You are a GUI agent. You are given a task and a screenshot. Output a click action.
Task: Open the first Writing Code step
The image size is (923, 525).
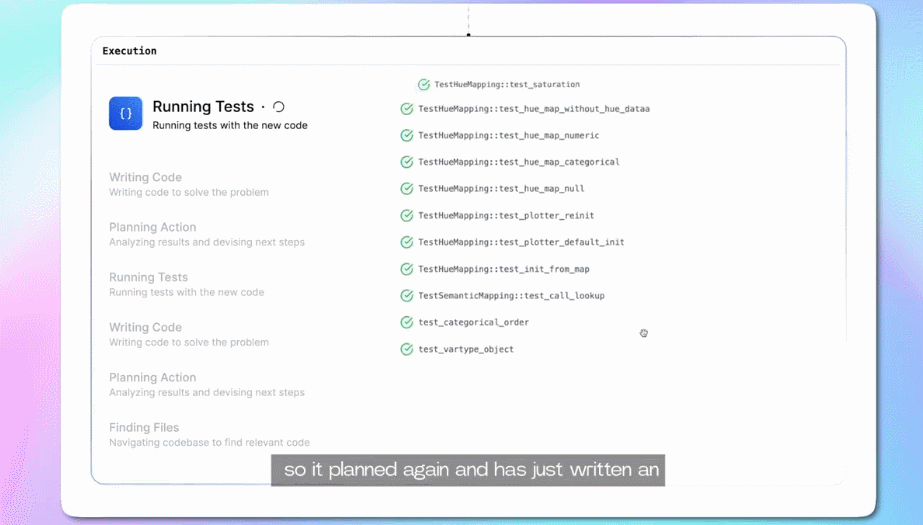145,178
